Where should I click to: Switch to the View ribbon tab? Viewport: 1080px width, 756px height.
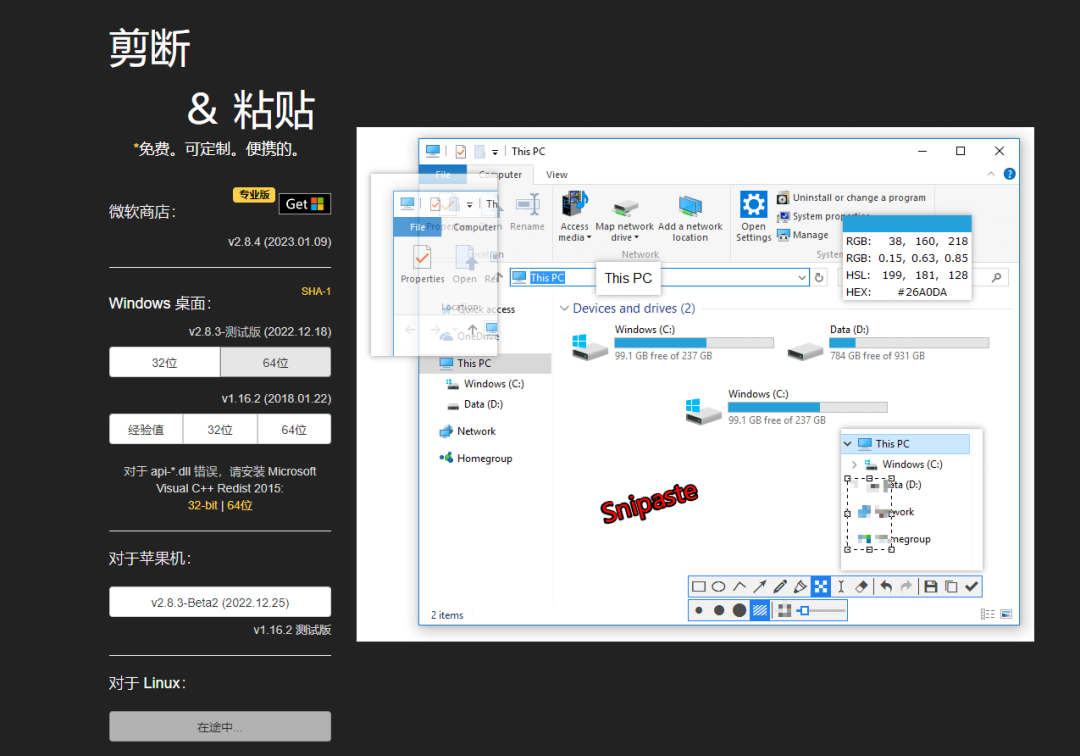(557, 175)
